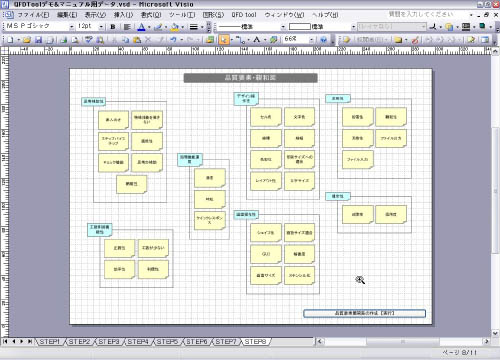The height and width of the screenshot is (360, 500).
Task: Select the GUI sticky note shape
Action: tap(266, 254)
